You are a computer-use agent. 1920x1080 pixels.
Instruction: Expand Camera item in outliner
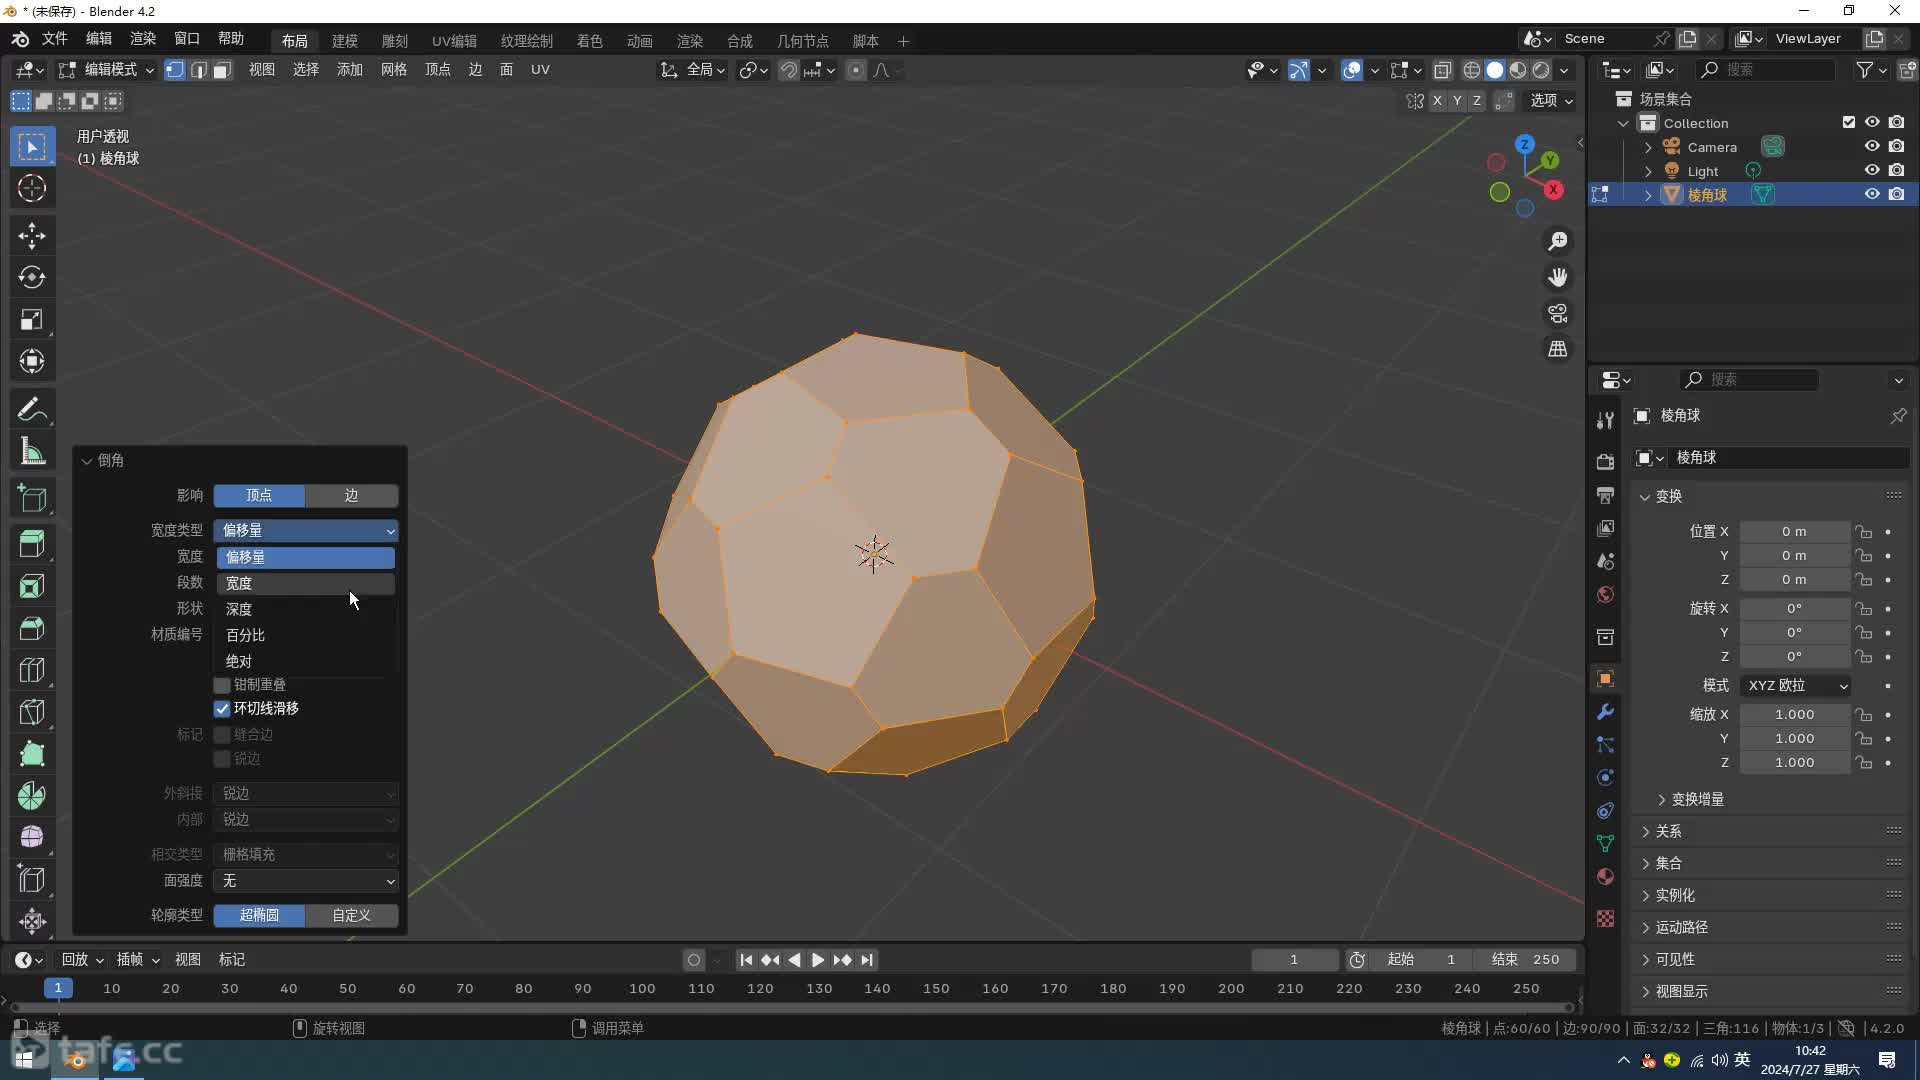[1648, 147]
